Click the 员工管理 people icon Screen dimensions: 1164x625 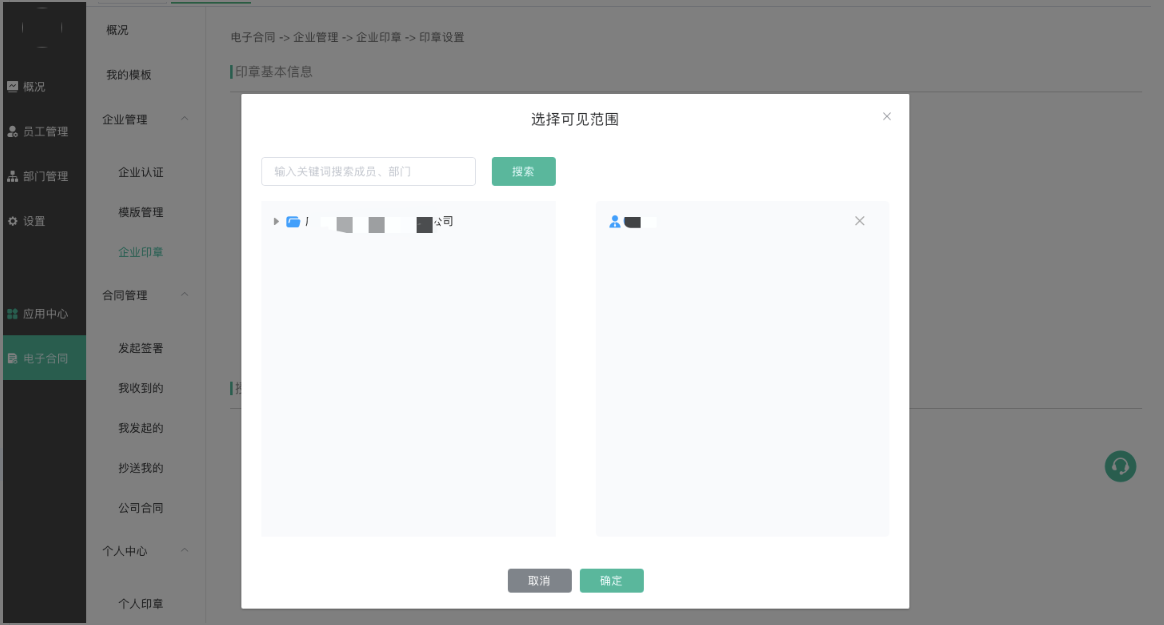coord(13,131)
